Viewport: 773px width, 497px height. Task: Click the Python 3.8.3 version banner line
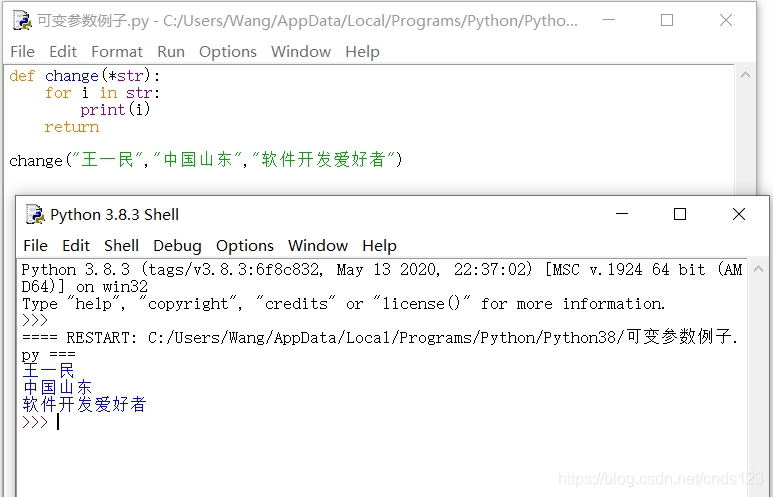[x=382, y=278]
